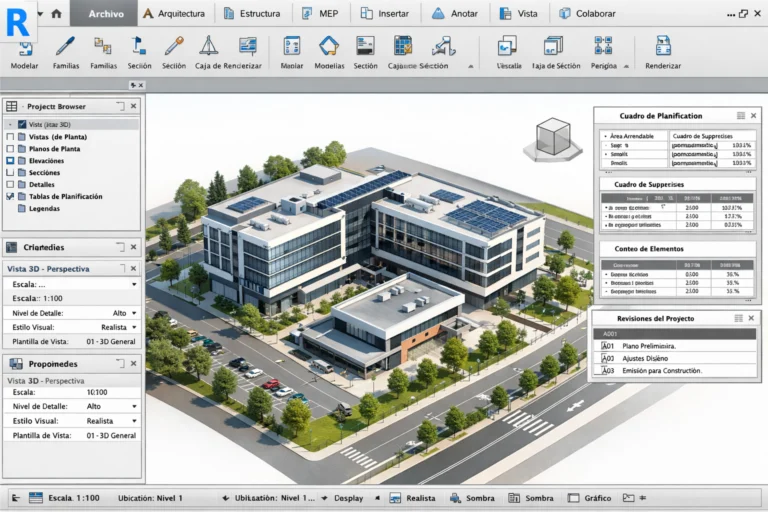This screenshot has width=768, height=512.
Task: Open the MEP tab
Action: pos(320,14)
